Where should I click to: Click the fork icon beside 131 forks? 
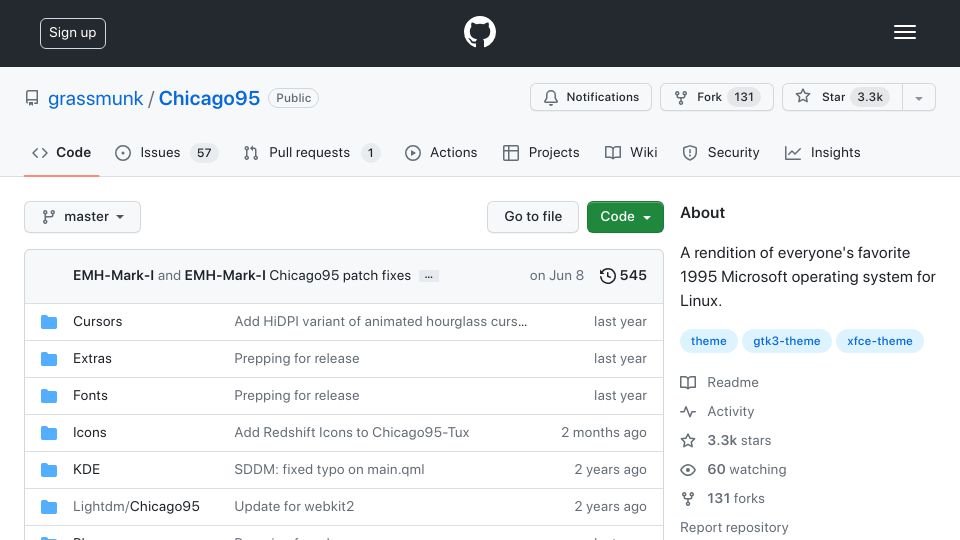click(x=688, y=499)
